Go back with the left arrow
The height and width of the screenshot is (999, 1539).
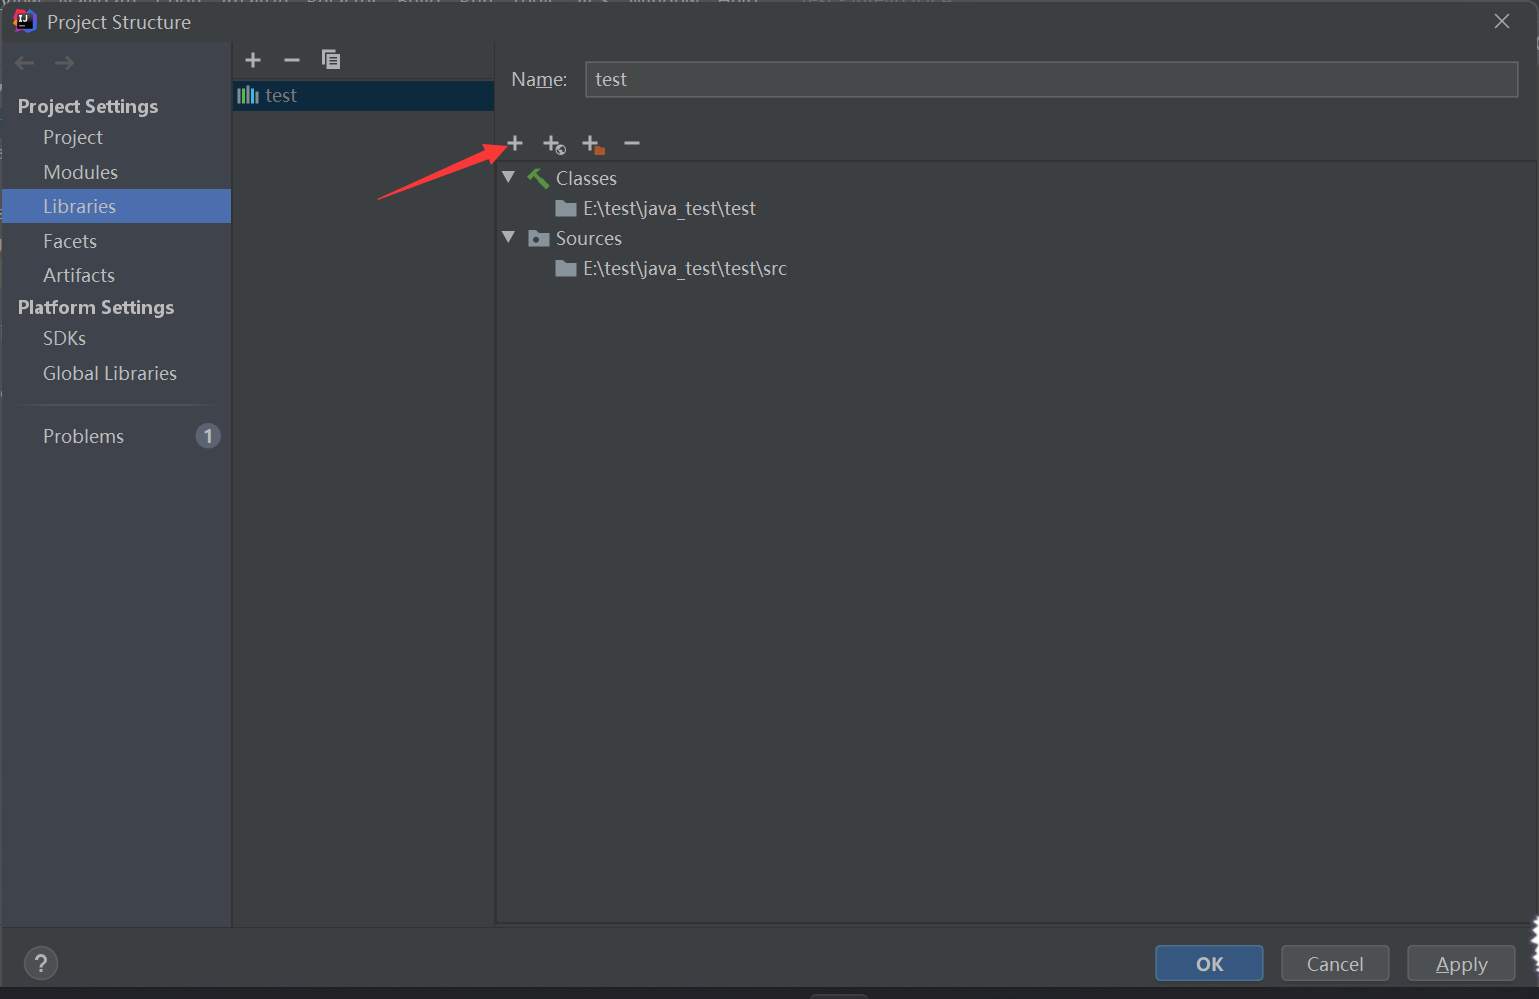[x=25, y=63]
